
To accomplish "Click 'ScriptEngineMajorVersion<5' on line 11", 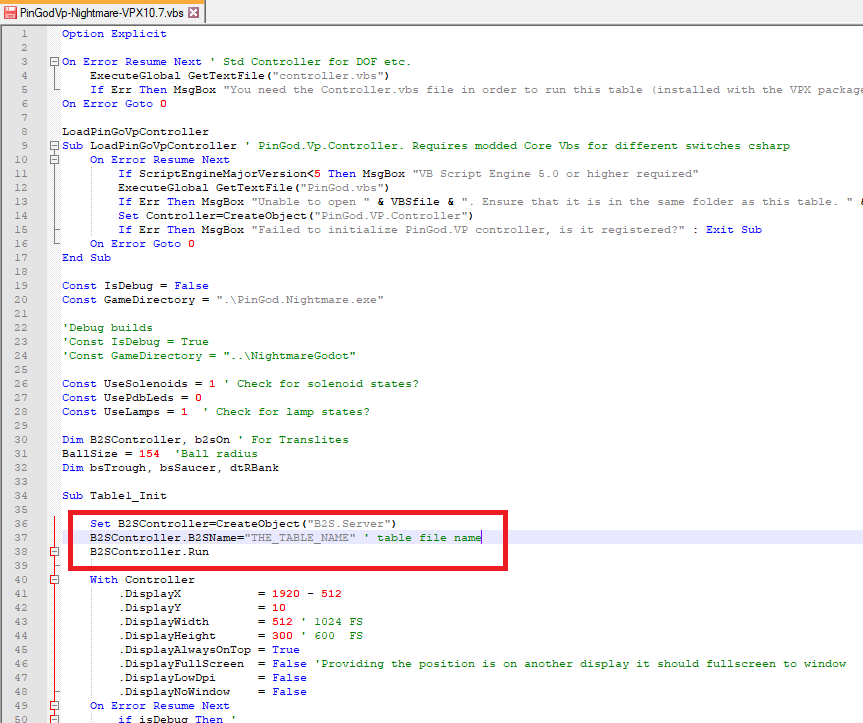I will click(230, 174).
